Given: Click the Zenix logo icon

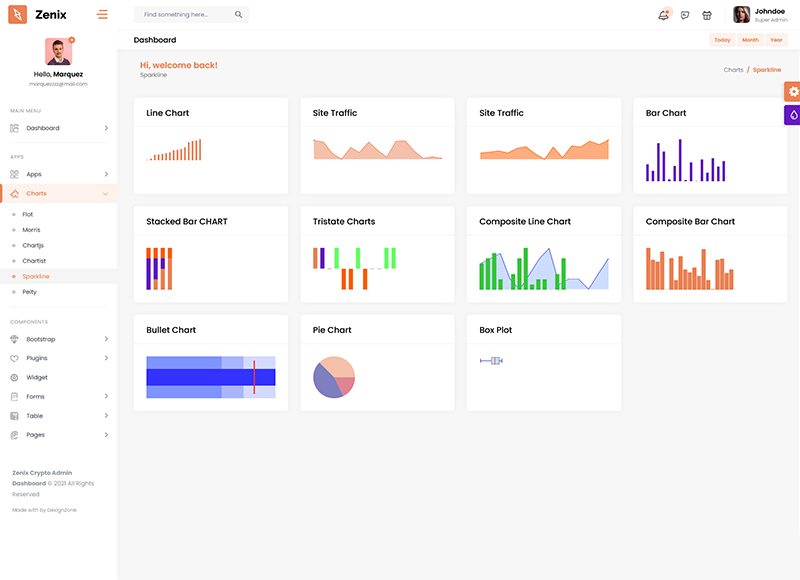Looking at the screenshot, I should point(18,15).
